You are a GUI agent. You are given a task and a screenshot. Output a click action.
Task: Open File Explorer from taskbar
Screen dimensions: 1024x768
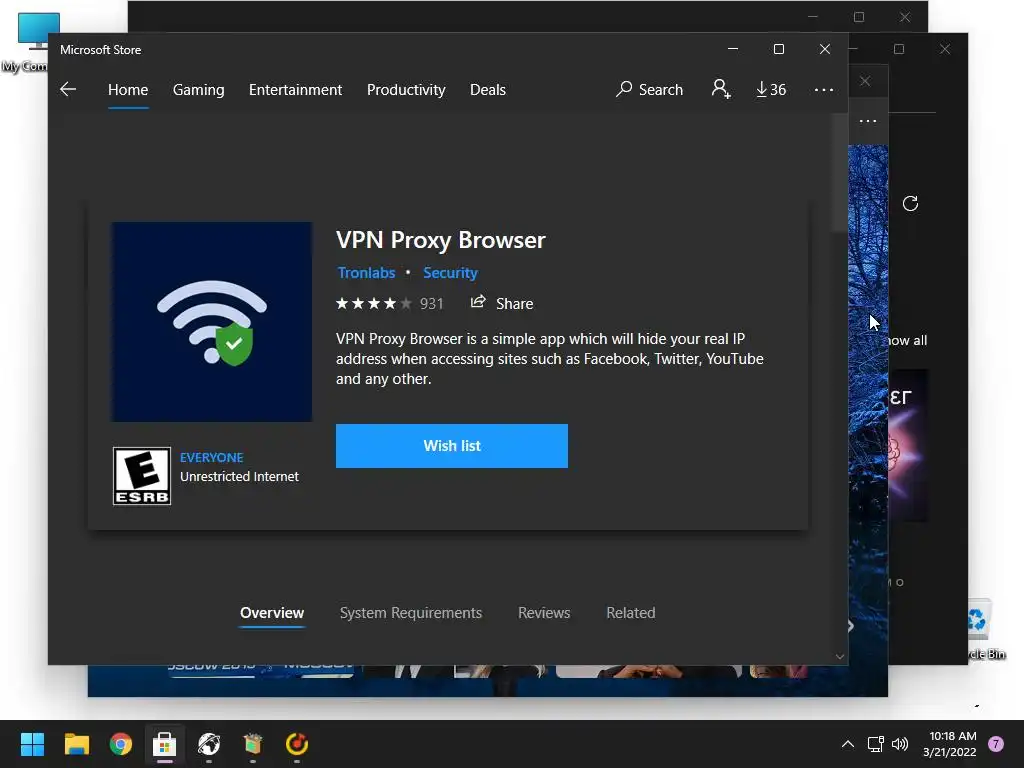(x=76, y=744)
